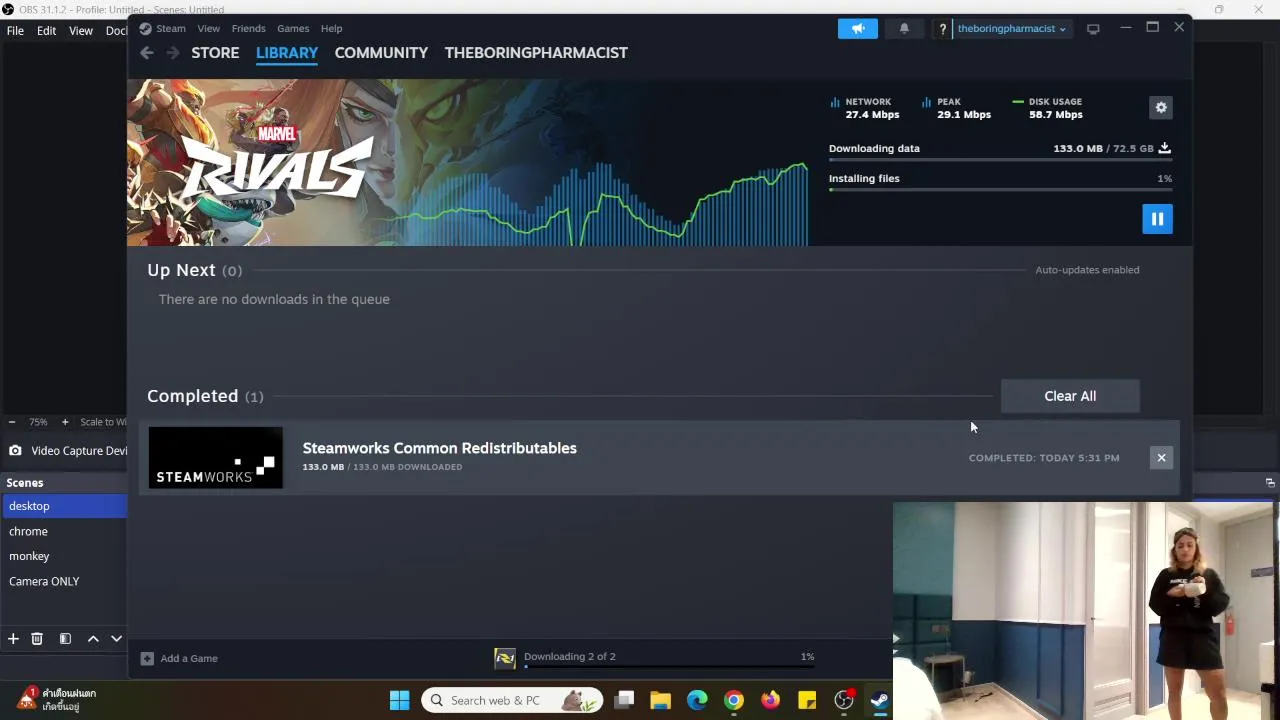Click the Downloading data progress bar
The height and width of the screenshot is (720, 1280).
click(x=1000, y=160)
